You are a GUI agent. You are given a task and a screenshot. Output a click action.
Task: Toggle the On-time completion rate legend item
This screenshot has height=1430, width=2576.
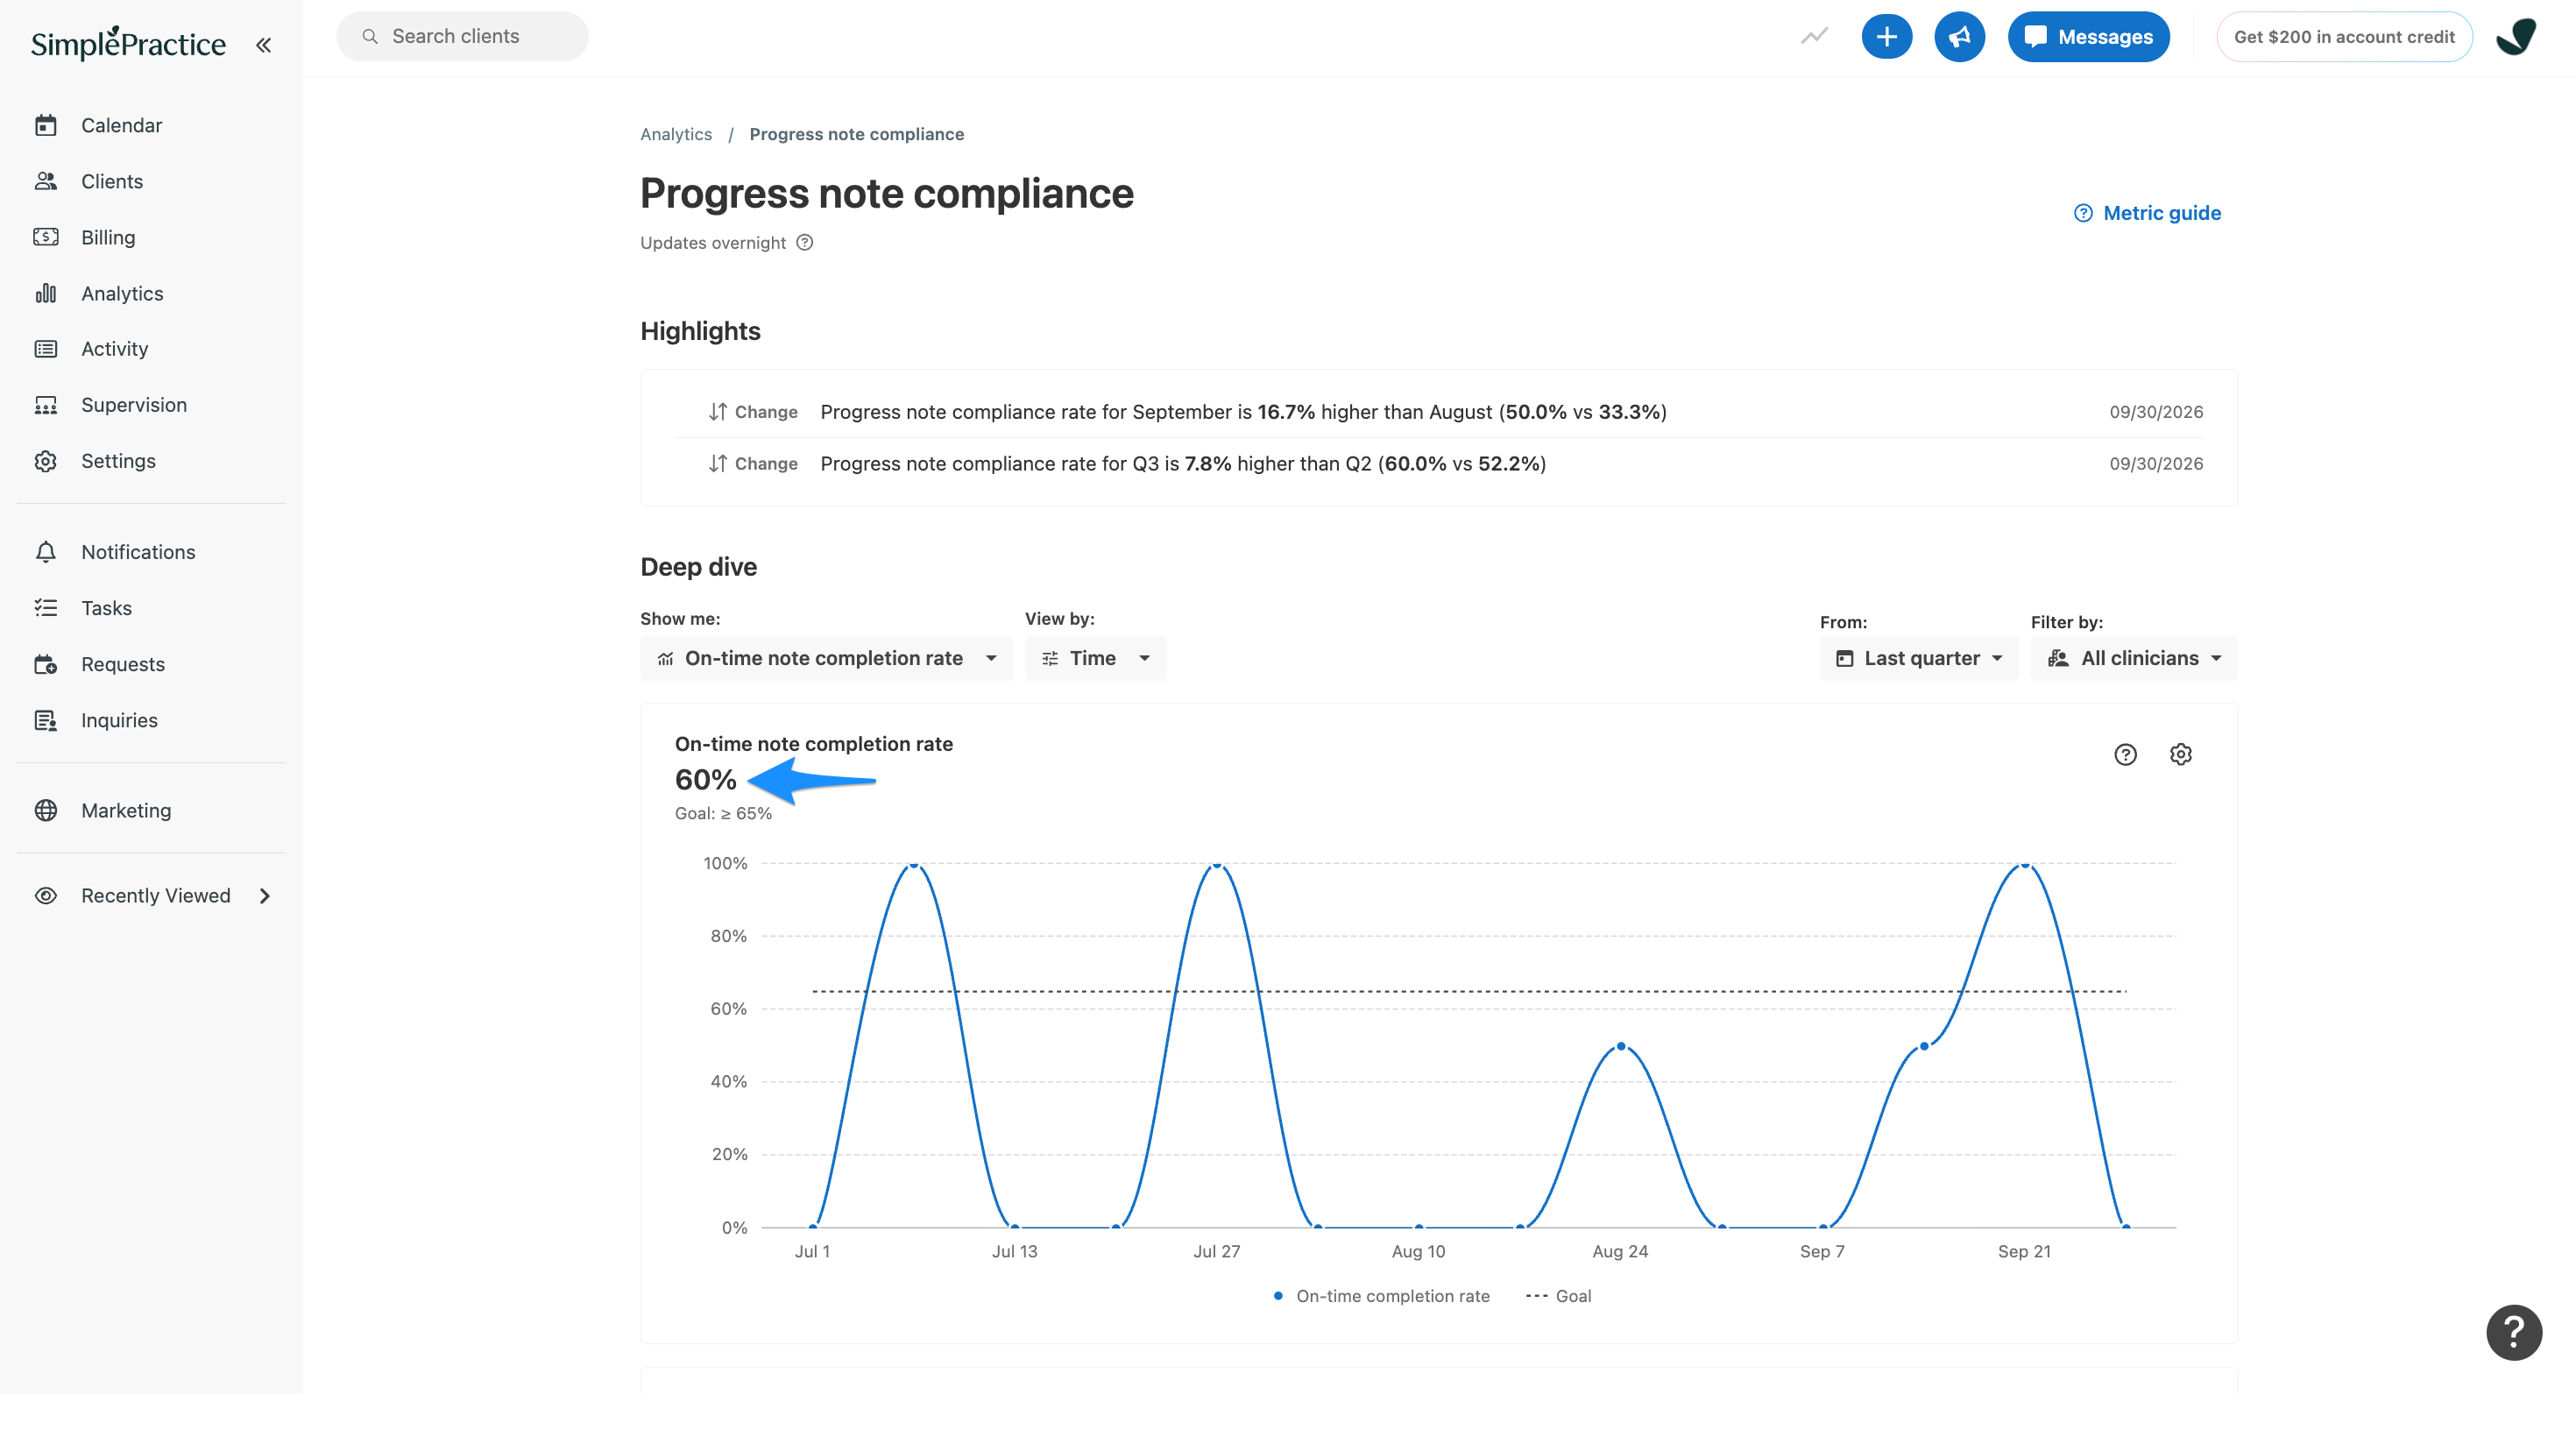pyautogui.click(x=1381, y=1296)
